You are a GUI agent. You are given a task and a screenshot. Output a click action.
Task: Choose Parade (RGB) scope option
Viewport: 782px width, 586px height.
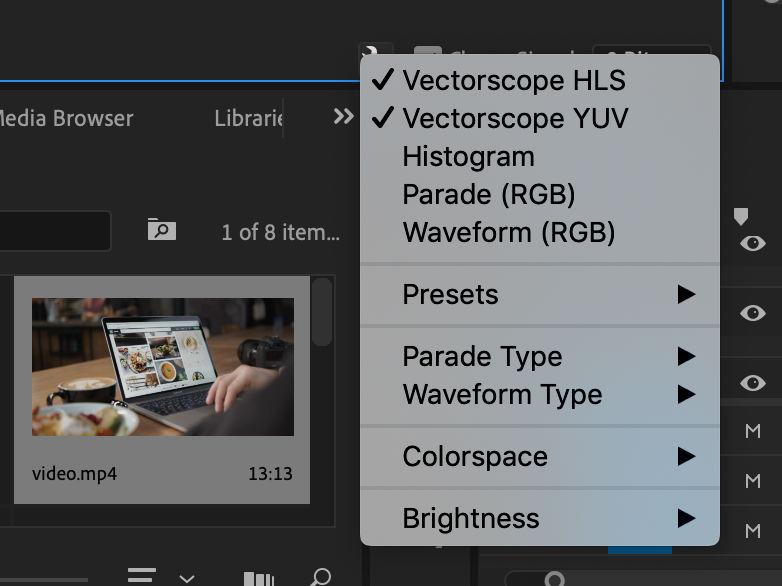[489, 194]
